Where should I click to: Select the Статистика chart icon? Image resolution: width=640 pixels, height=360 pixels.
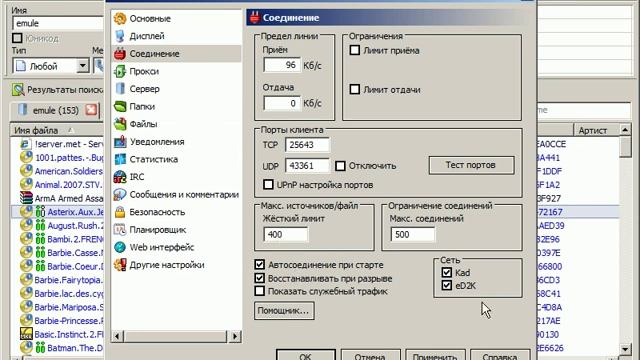120,159
